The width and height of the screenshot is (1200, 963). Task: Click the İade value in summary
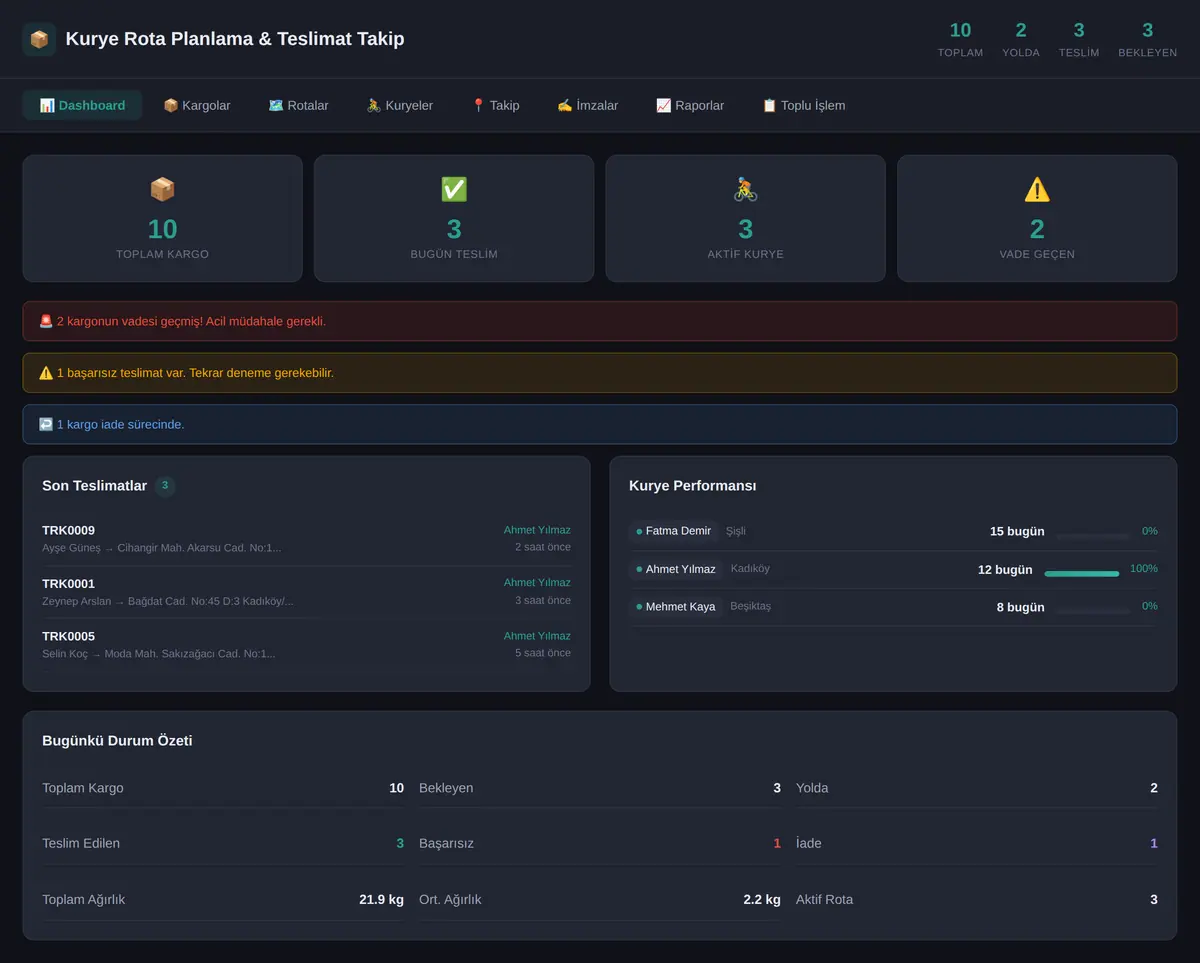tap(1154, 843)
